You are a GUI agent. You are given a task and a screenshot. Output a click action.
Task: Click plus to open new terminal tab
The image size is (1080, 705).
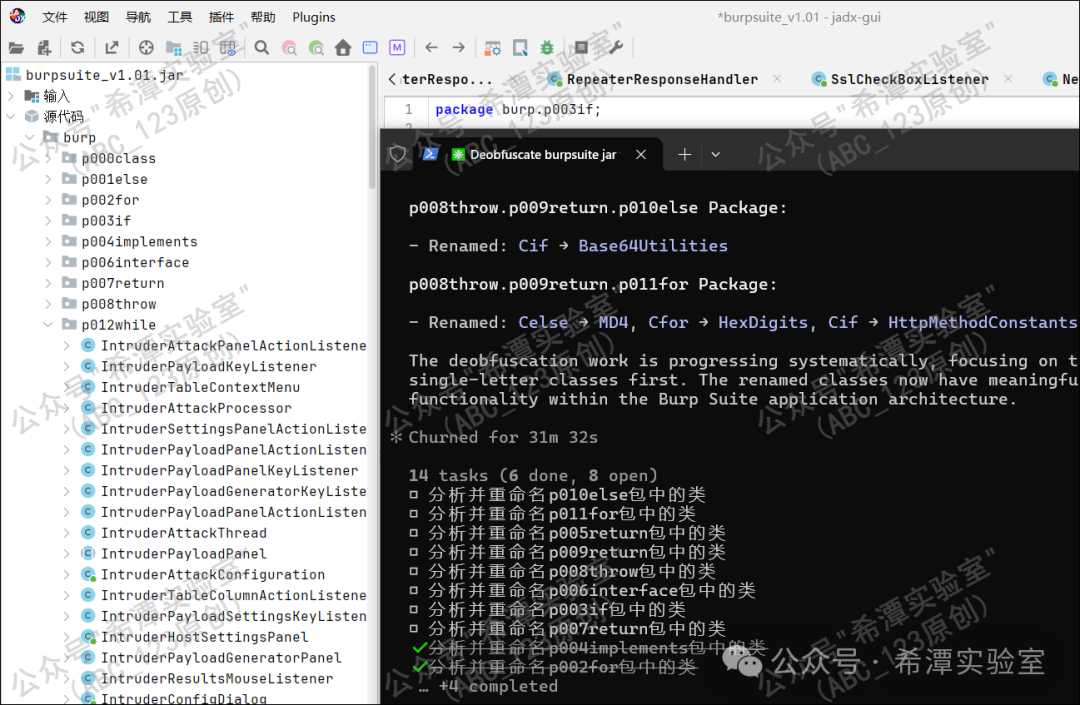coord(684,154)
